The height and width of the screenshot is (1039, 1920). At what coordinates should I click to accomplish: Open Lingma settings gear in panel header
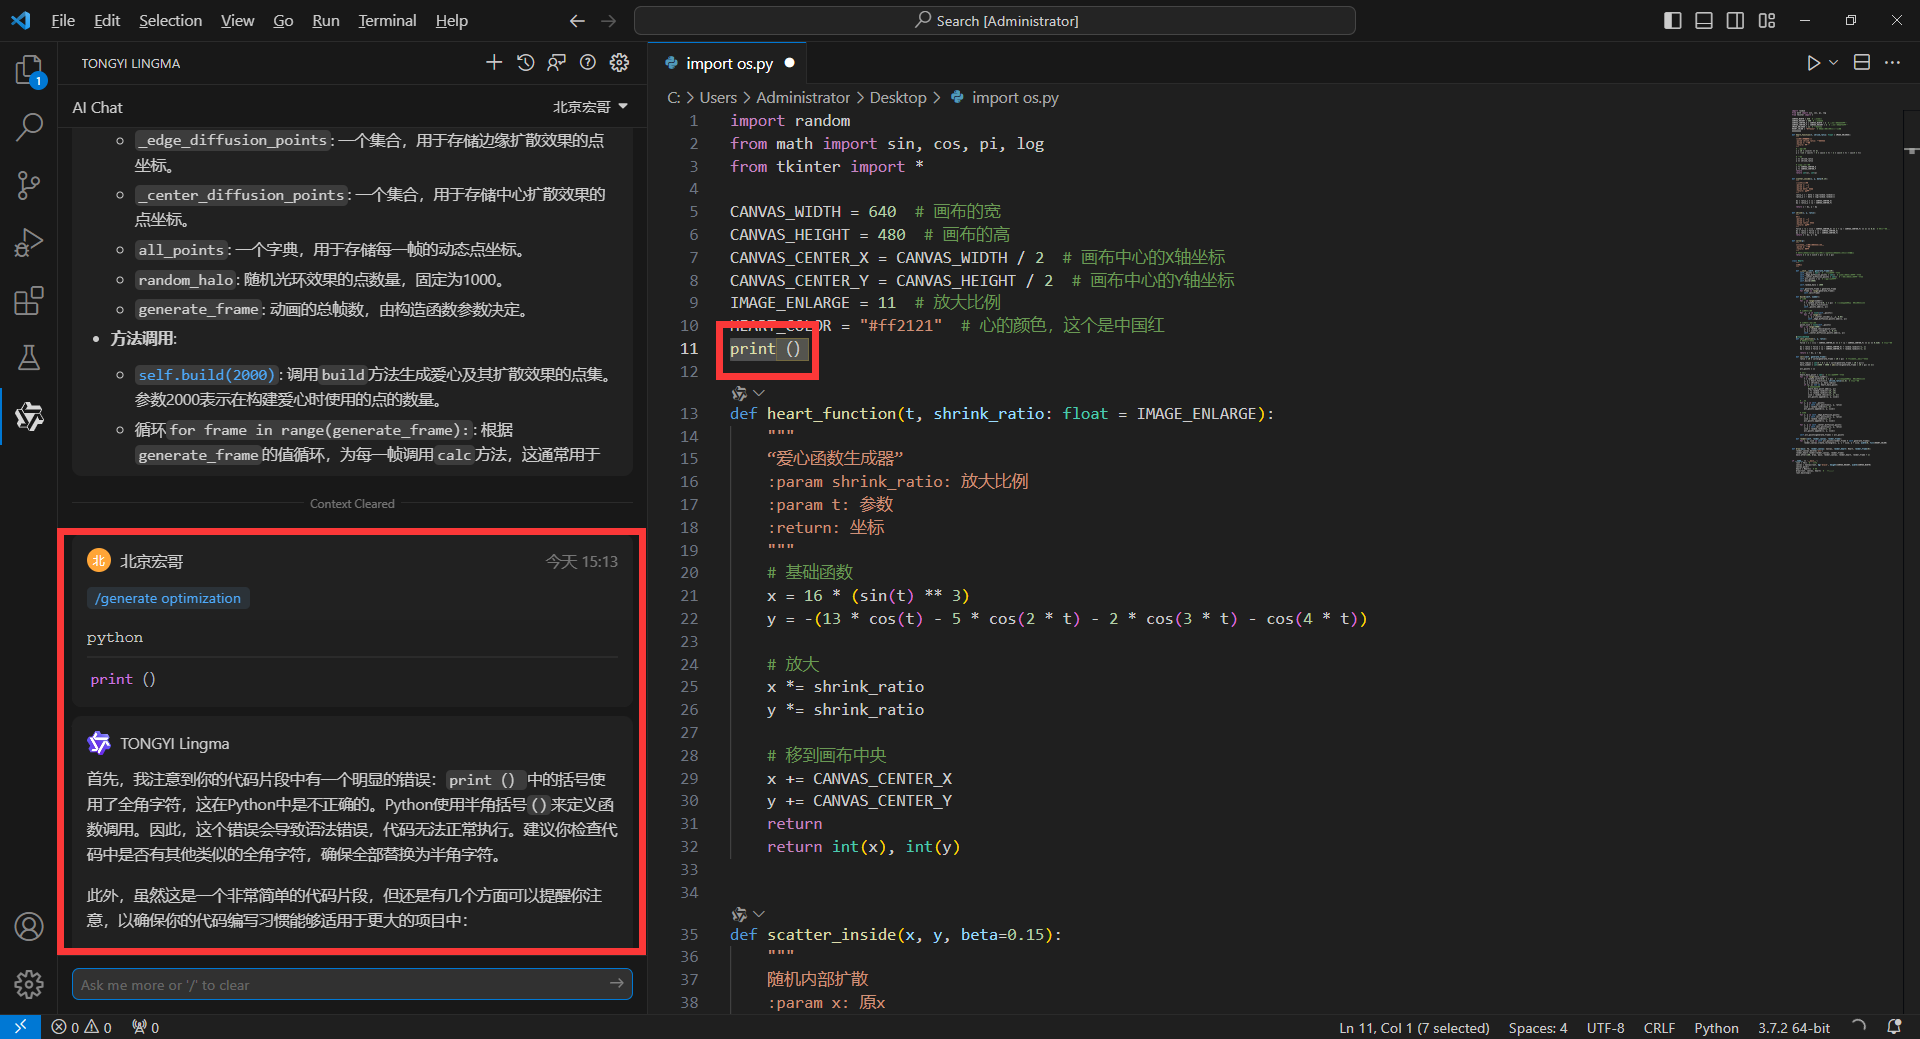[x=620, y=63]
